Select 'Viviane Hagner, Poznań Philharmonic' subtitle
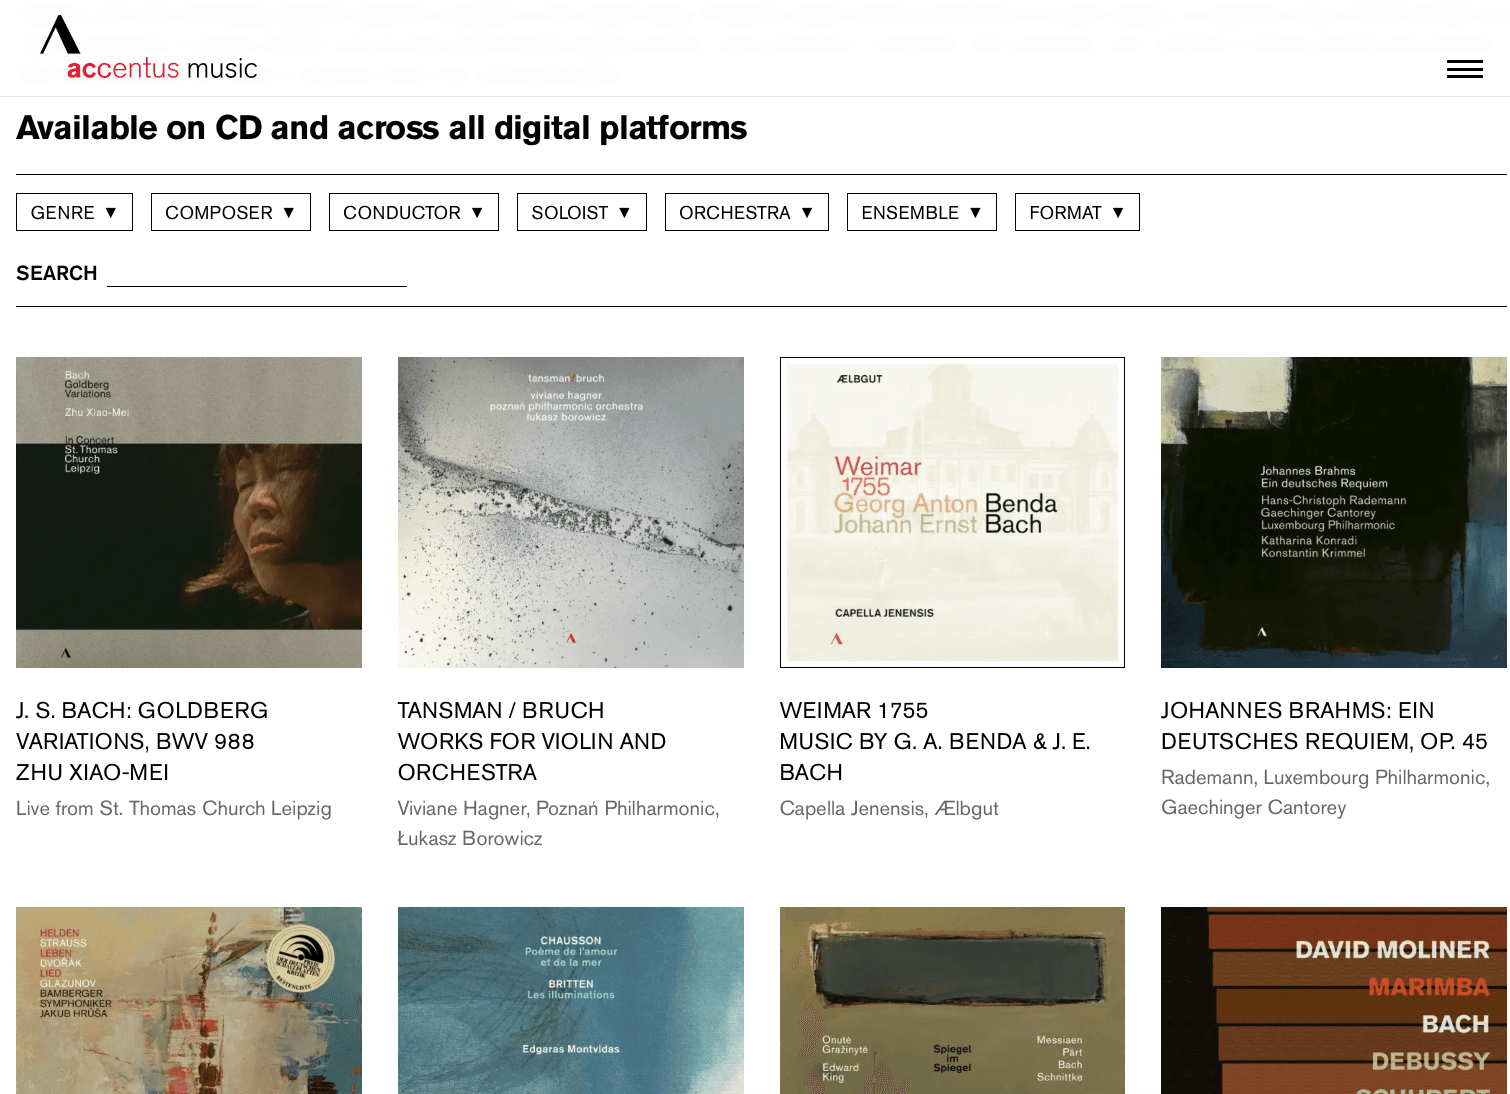Image resolution: width=1510 pixels, height=1094 pixels. coord(558,823)
